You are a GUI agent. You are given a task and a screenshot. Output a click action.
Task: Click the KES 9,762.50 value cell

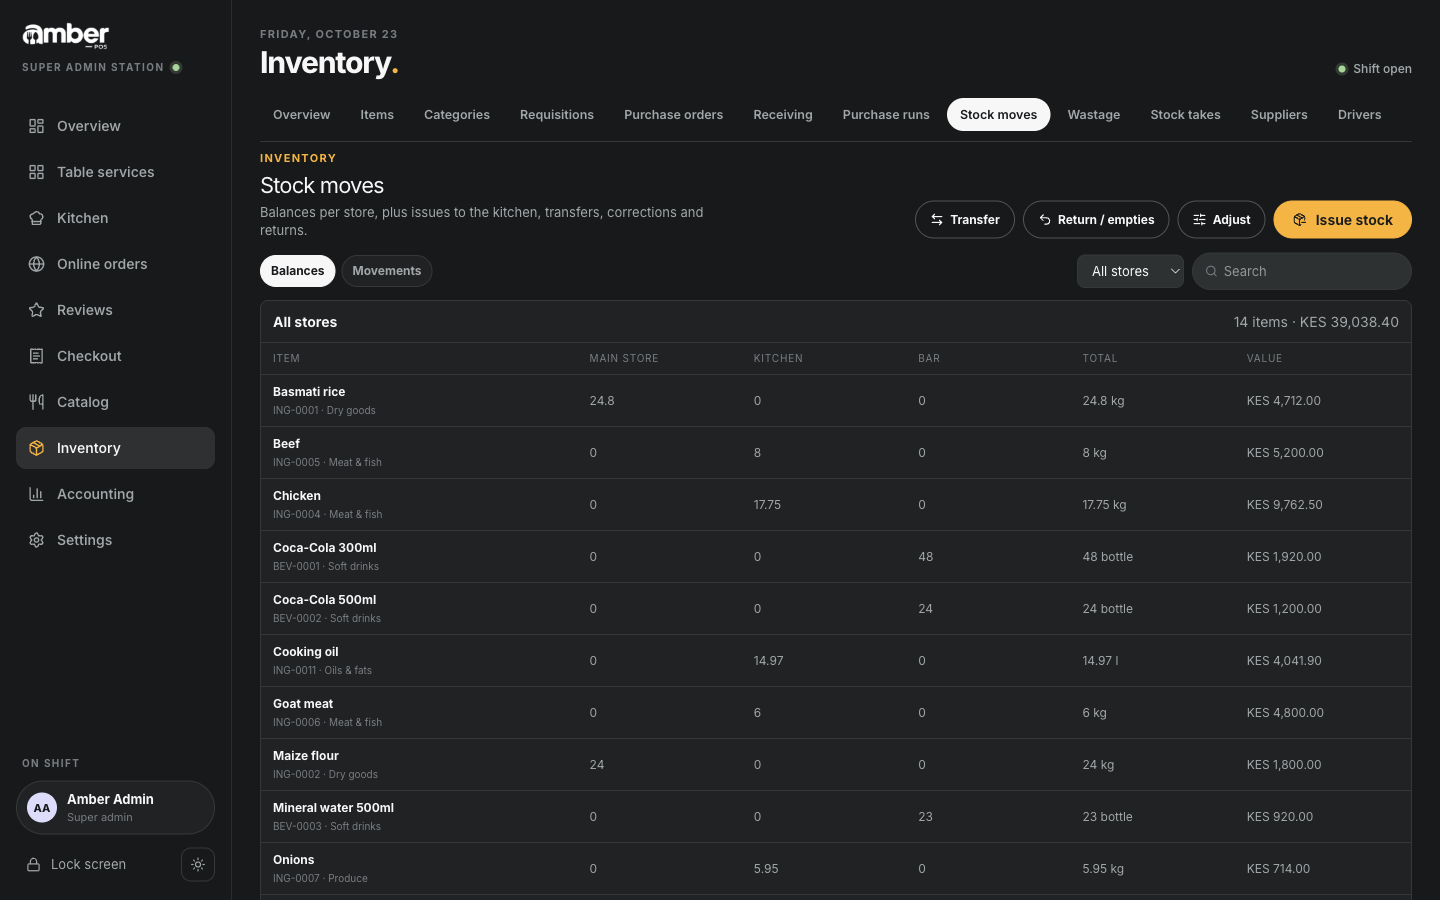1284,505
